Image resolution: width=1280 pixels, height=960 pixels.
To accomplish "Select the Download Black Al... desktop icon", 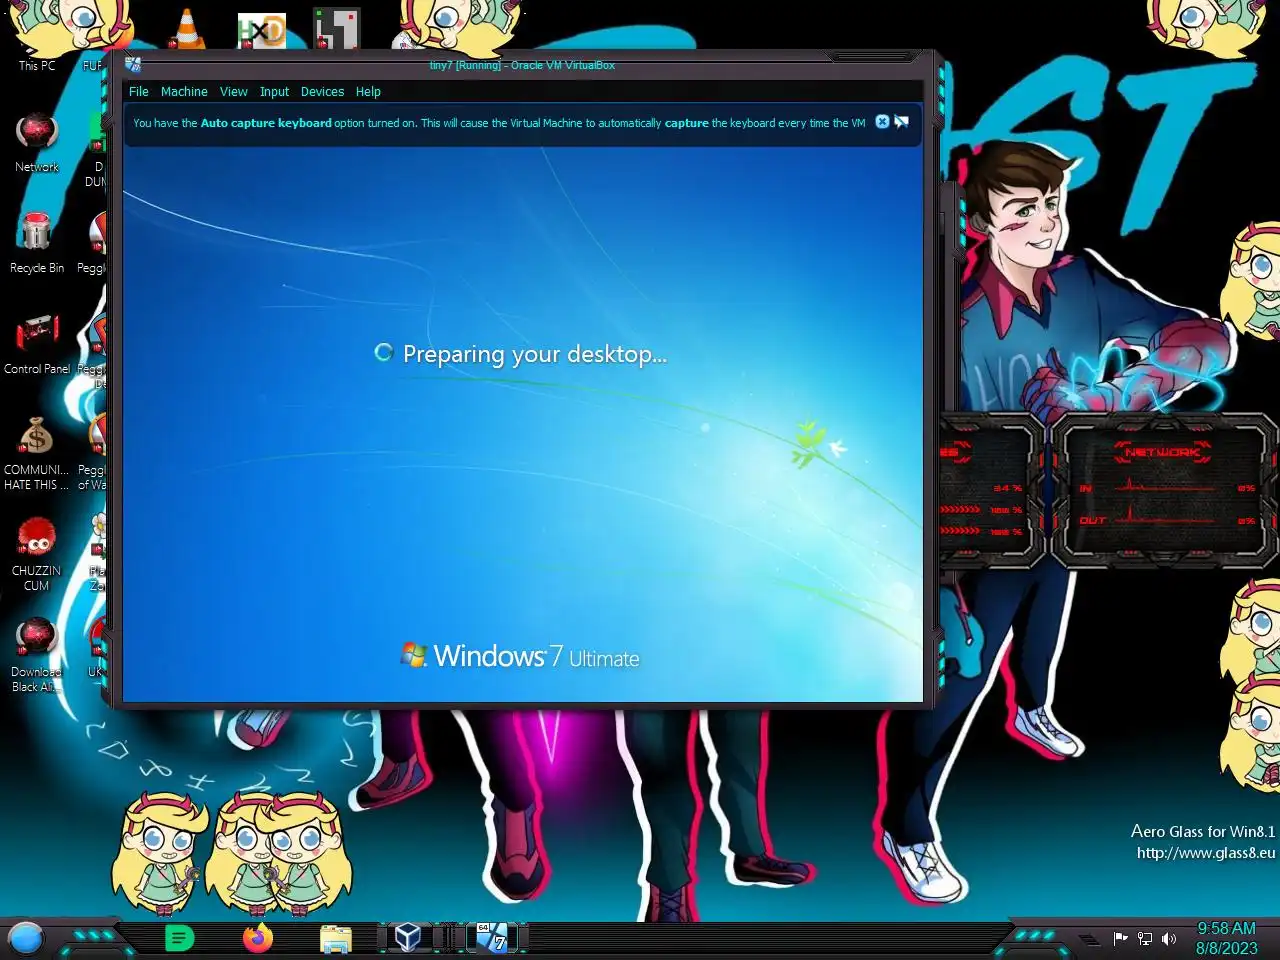I will (37, 655).
